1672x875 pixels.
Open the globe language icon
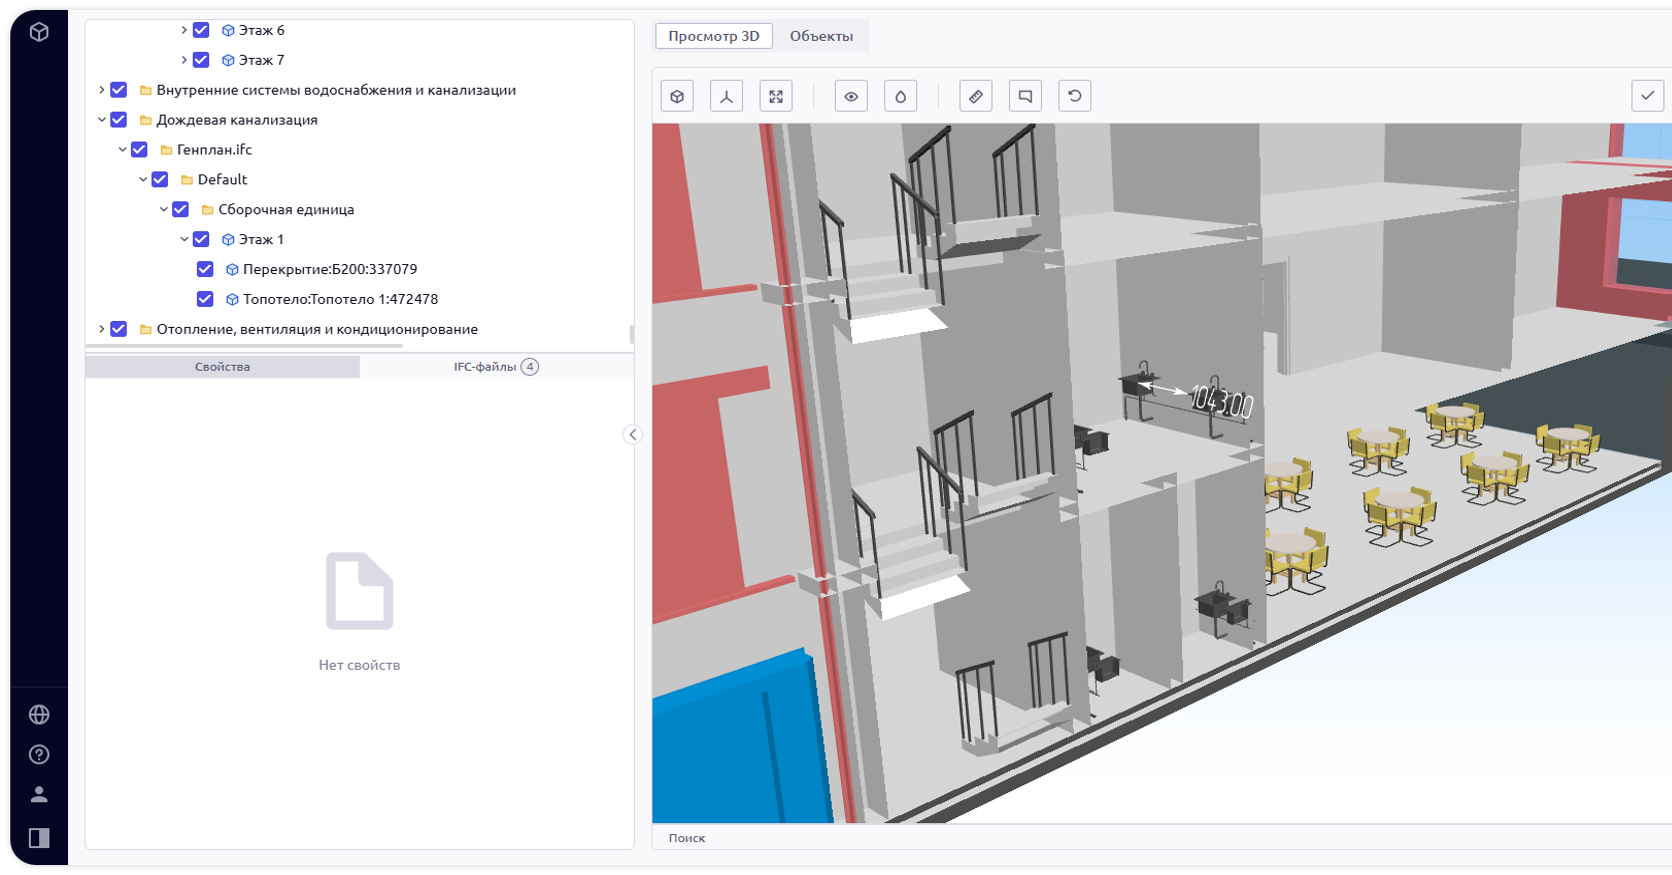coord(39,714)
